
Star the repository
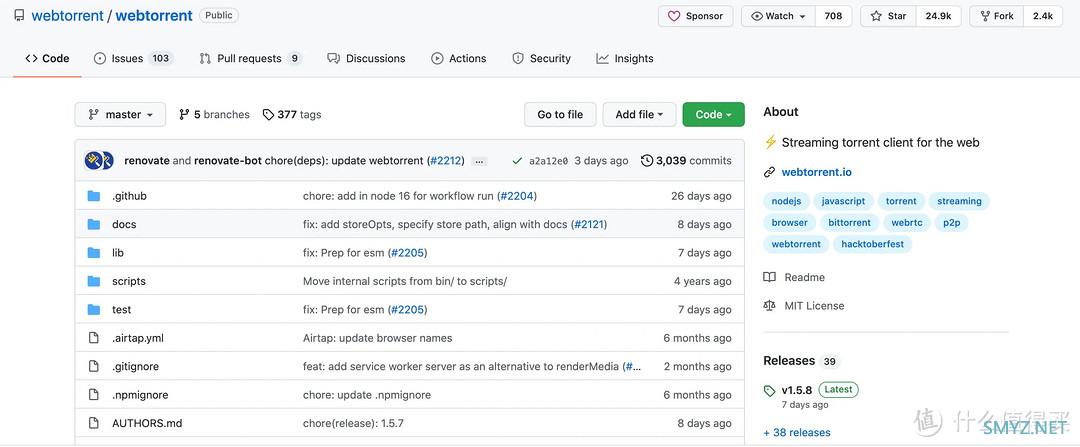point(888,16)
